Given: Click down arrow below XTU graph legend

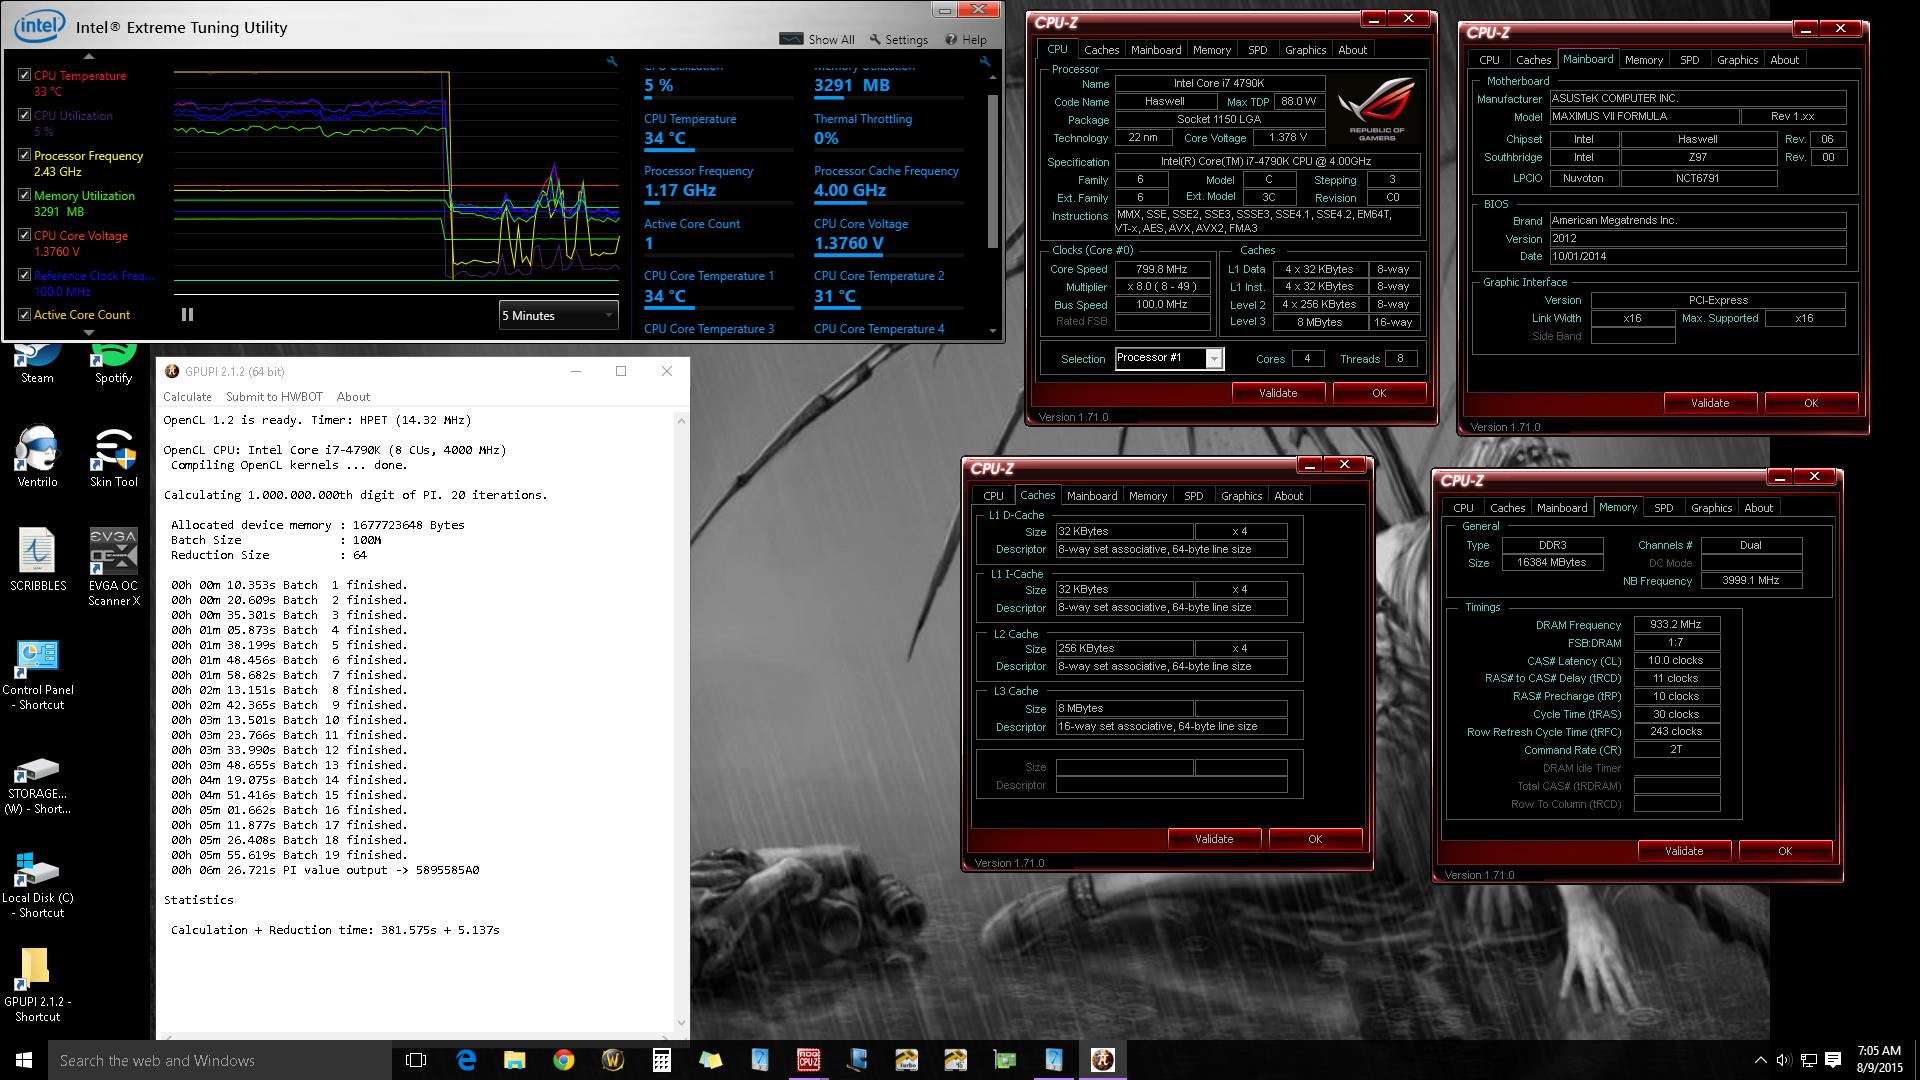Looking at the screenshot, I should (88, 332).
